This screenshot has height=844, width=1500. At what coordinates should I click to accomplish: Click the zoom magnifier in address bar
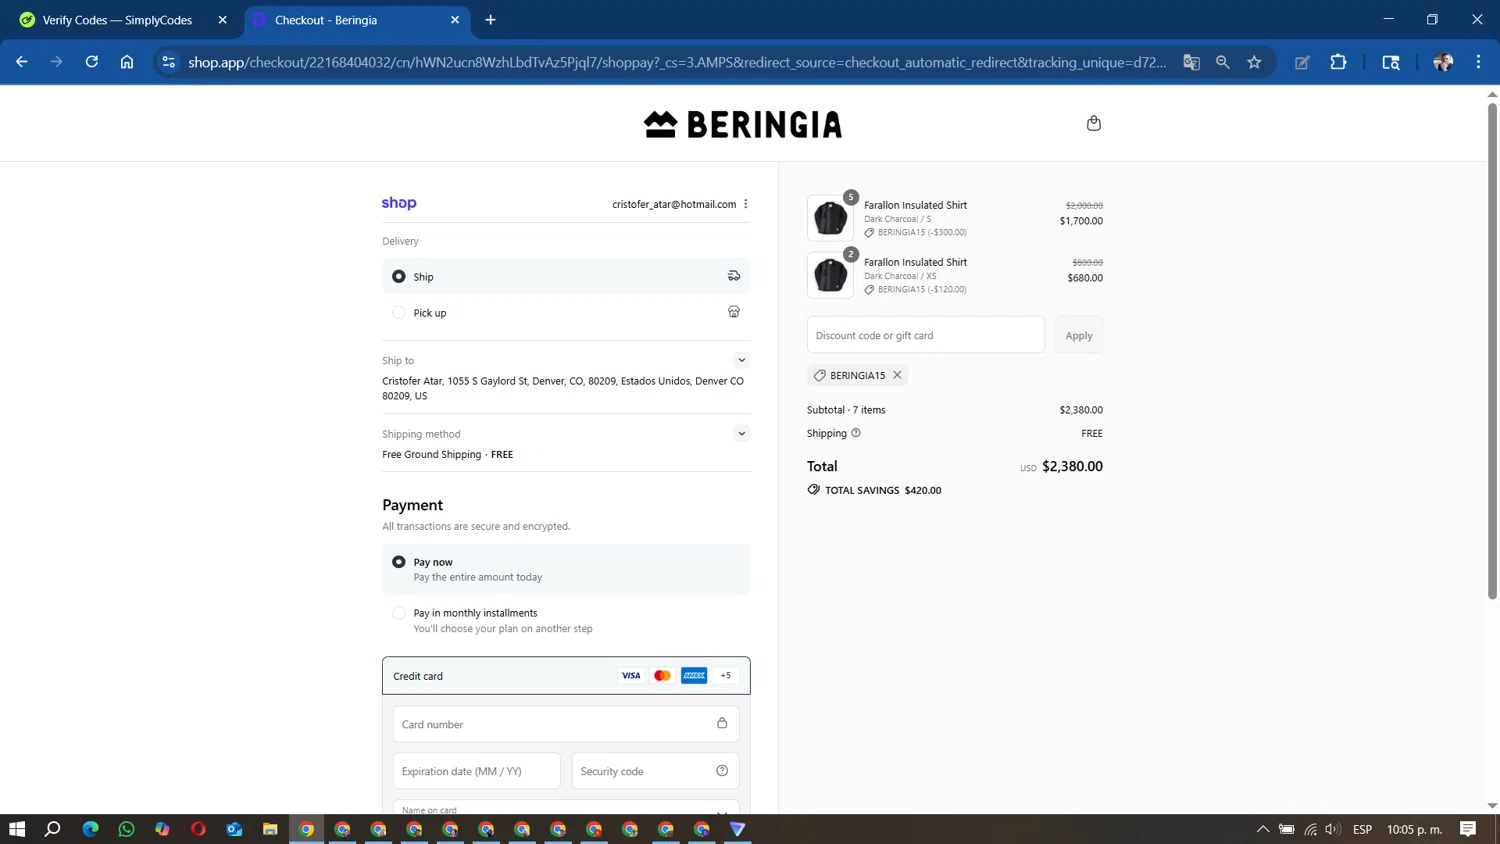pos(1223,62)
